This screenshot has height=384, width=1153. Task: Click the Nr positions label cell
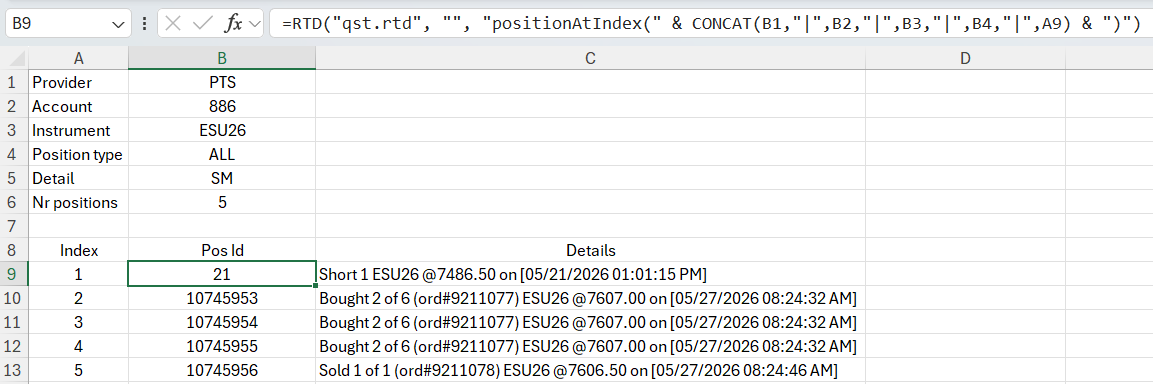coord(79,202)
